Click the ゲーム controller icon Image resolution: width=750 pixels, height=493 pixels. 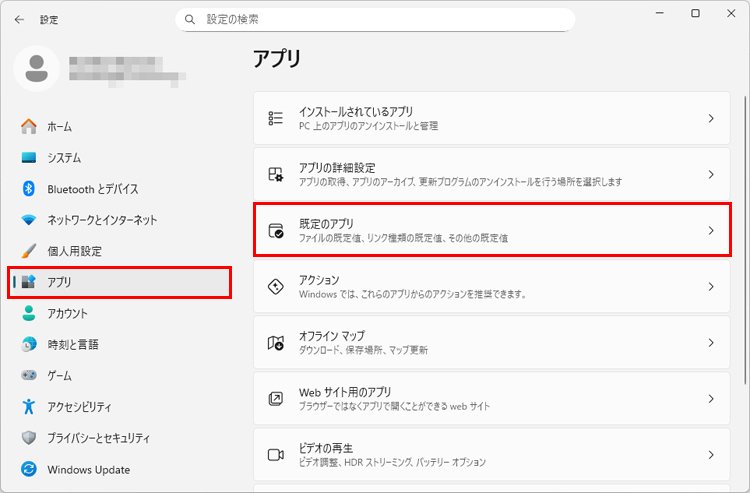click(29, 375)
